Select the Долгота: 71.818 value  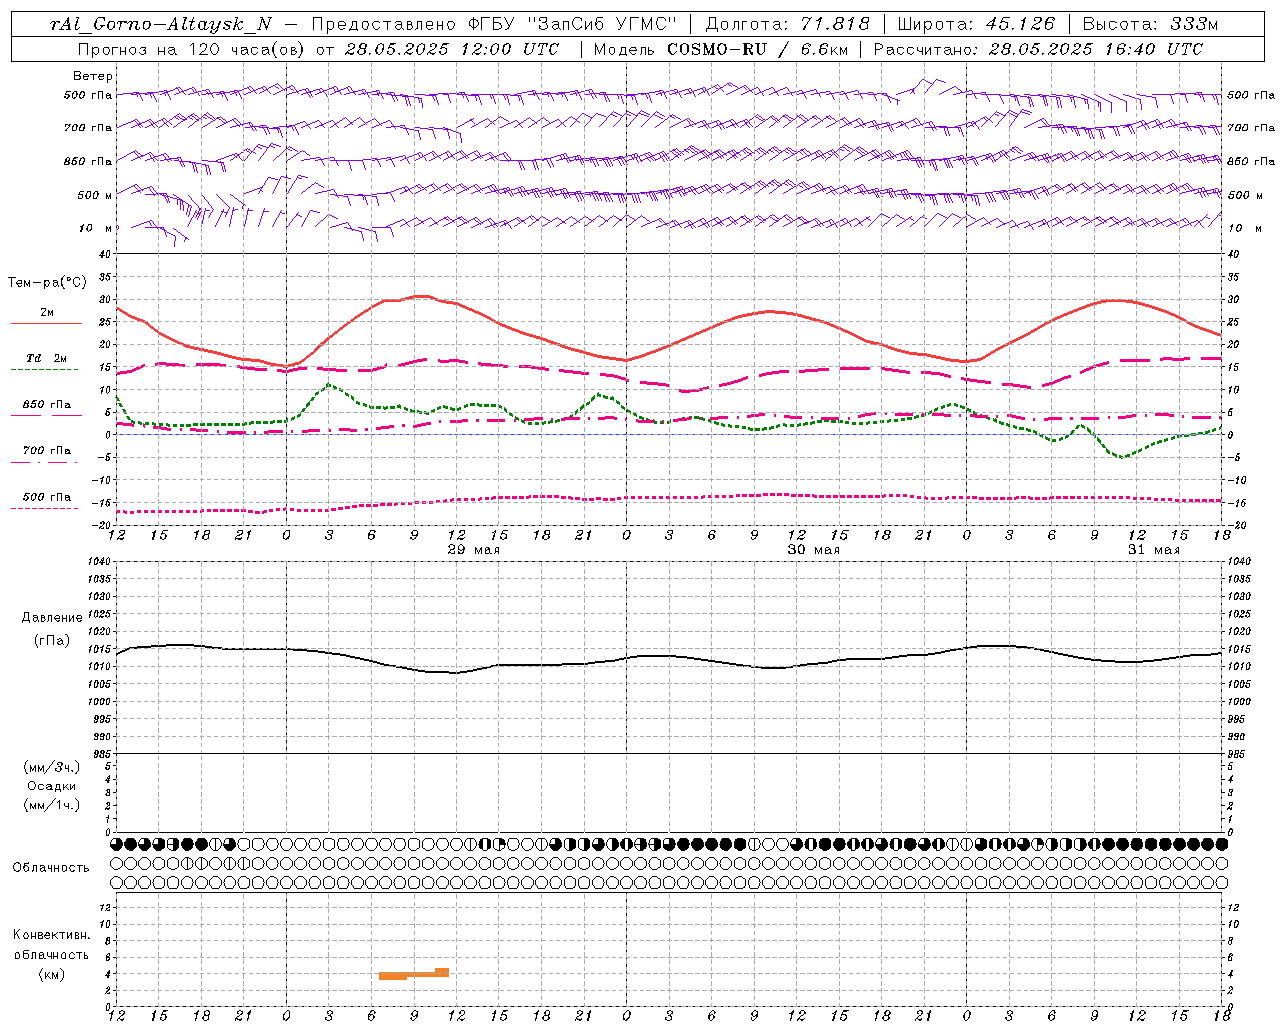point(788,24)
